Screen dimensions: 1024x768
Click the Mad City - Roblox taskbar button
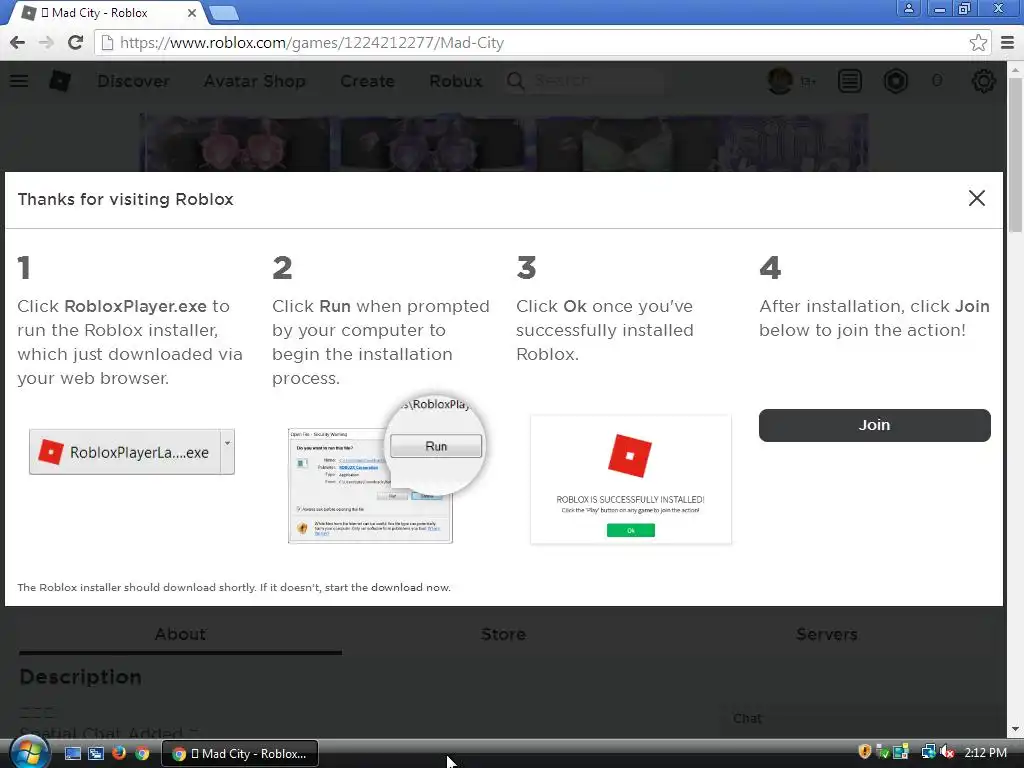[x=239, y=754]
